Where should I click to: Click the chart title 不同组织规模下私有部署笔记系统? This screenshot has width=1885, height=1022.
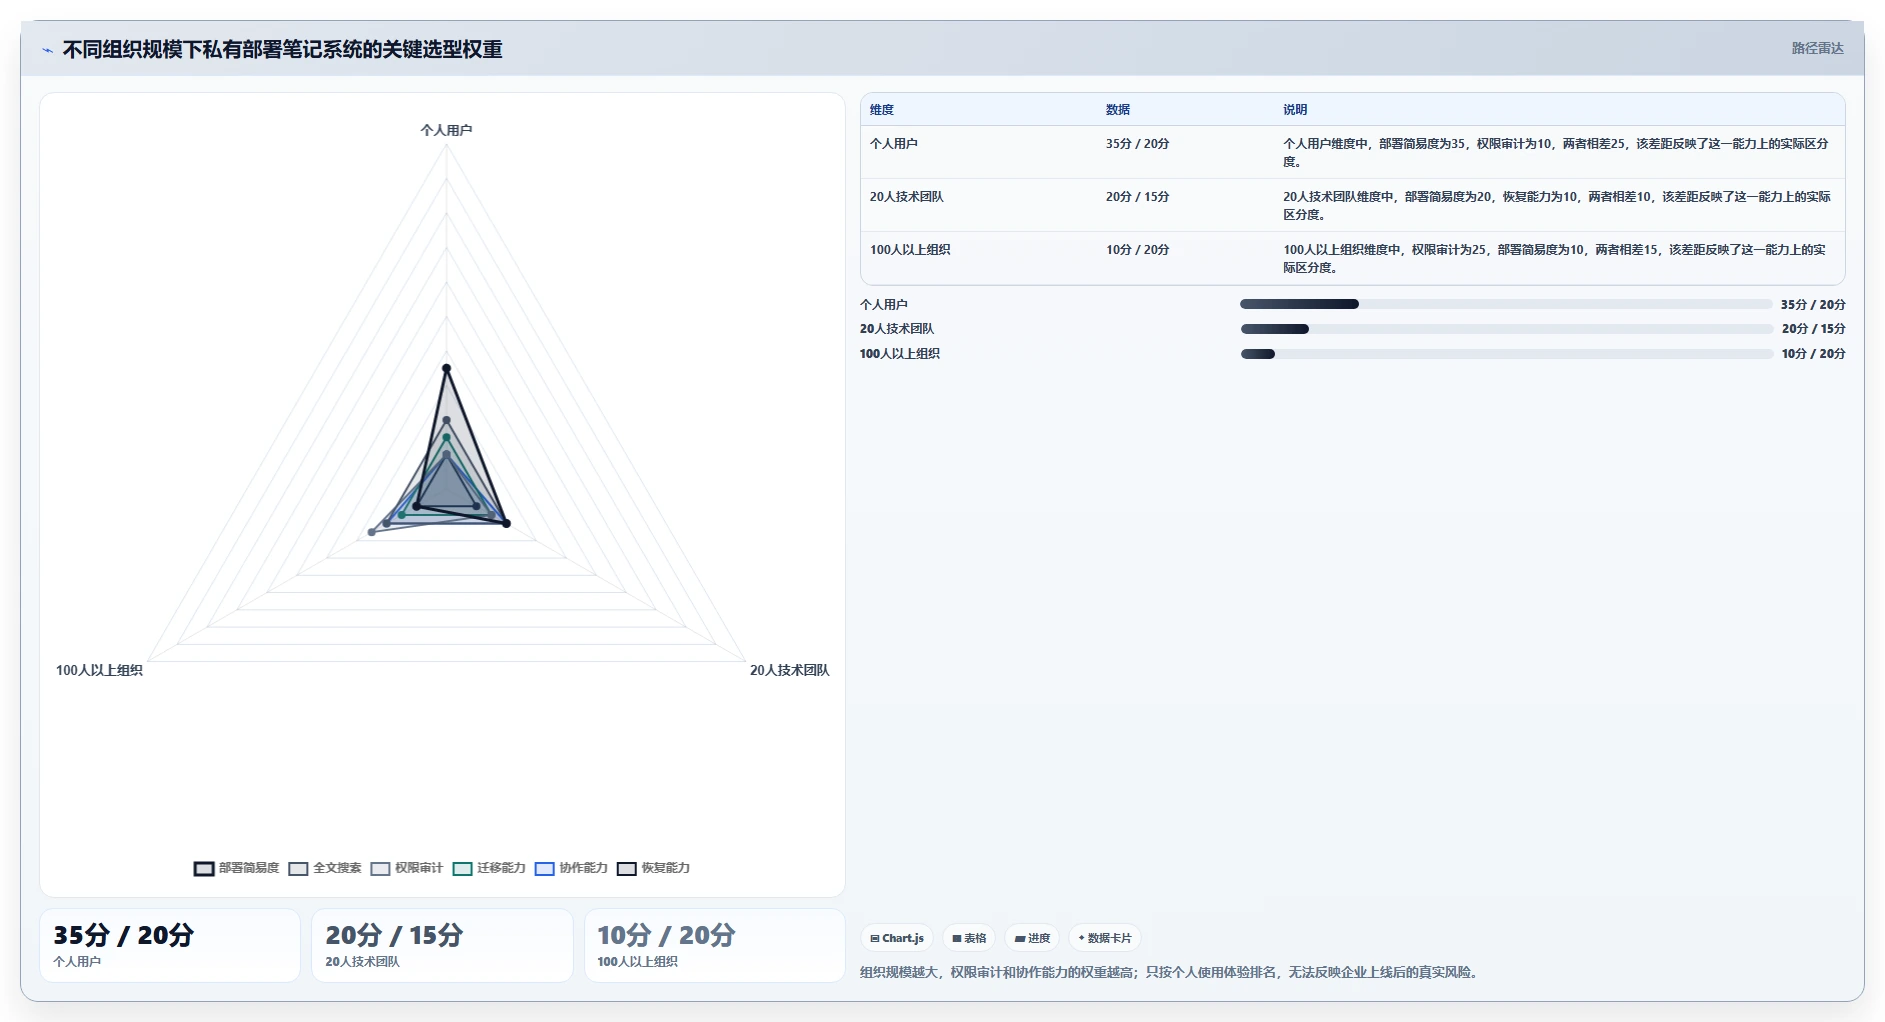tap(283, 50)
